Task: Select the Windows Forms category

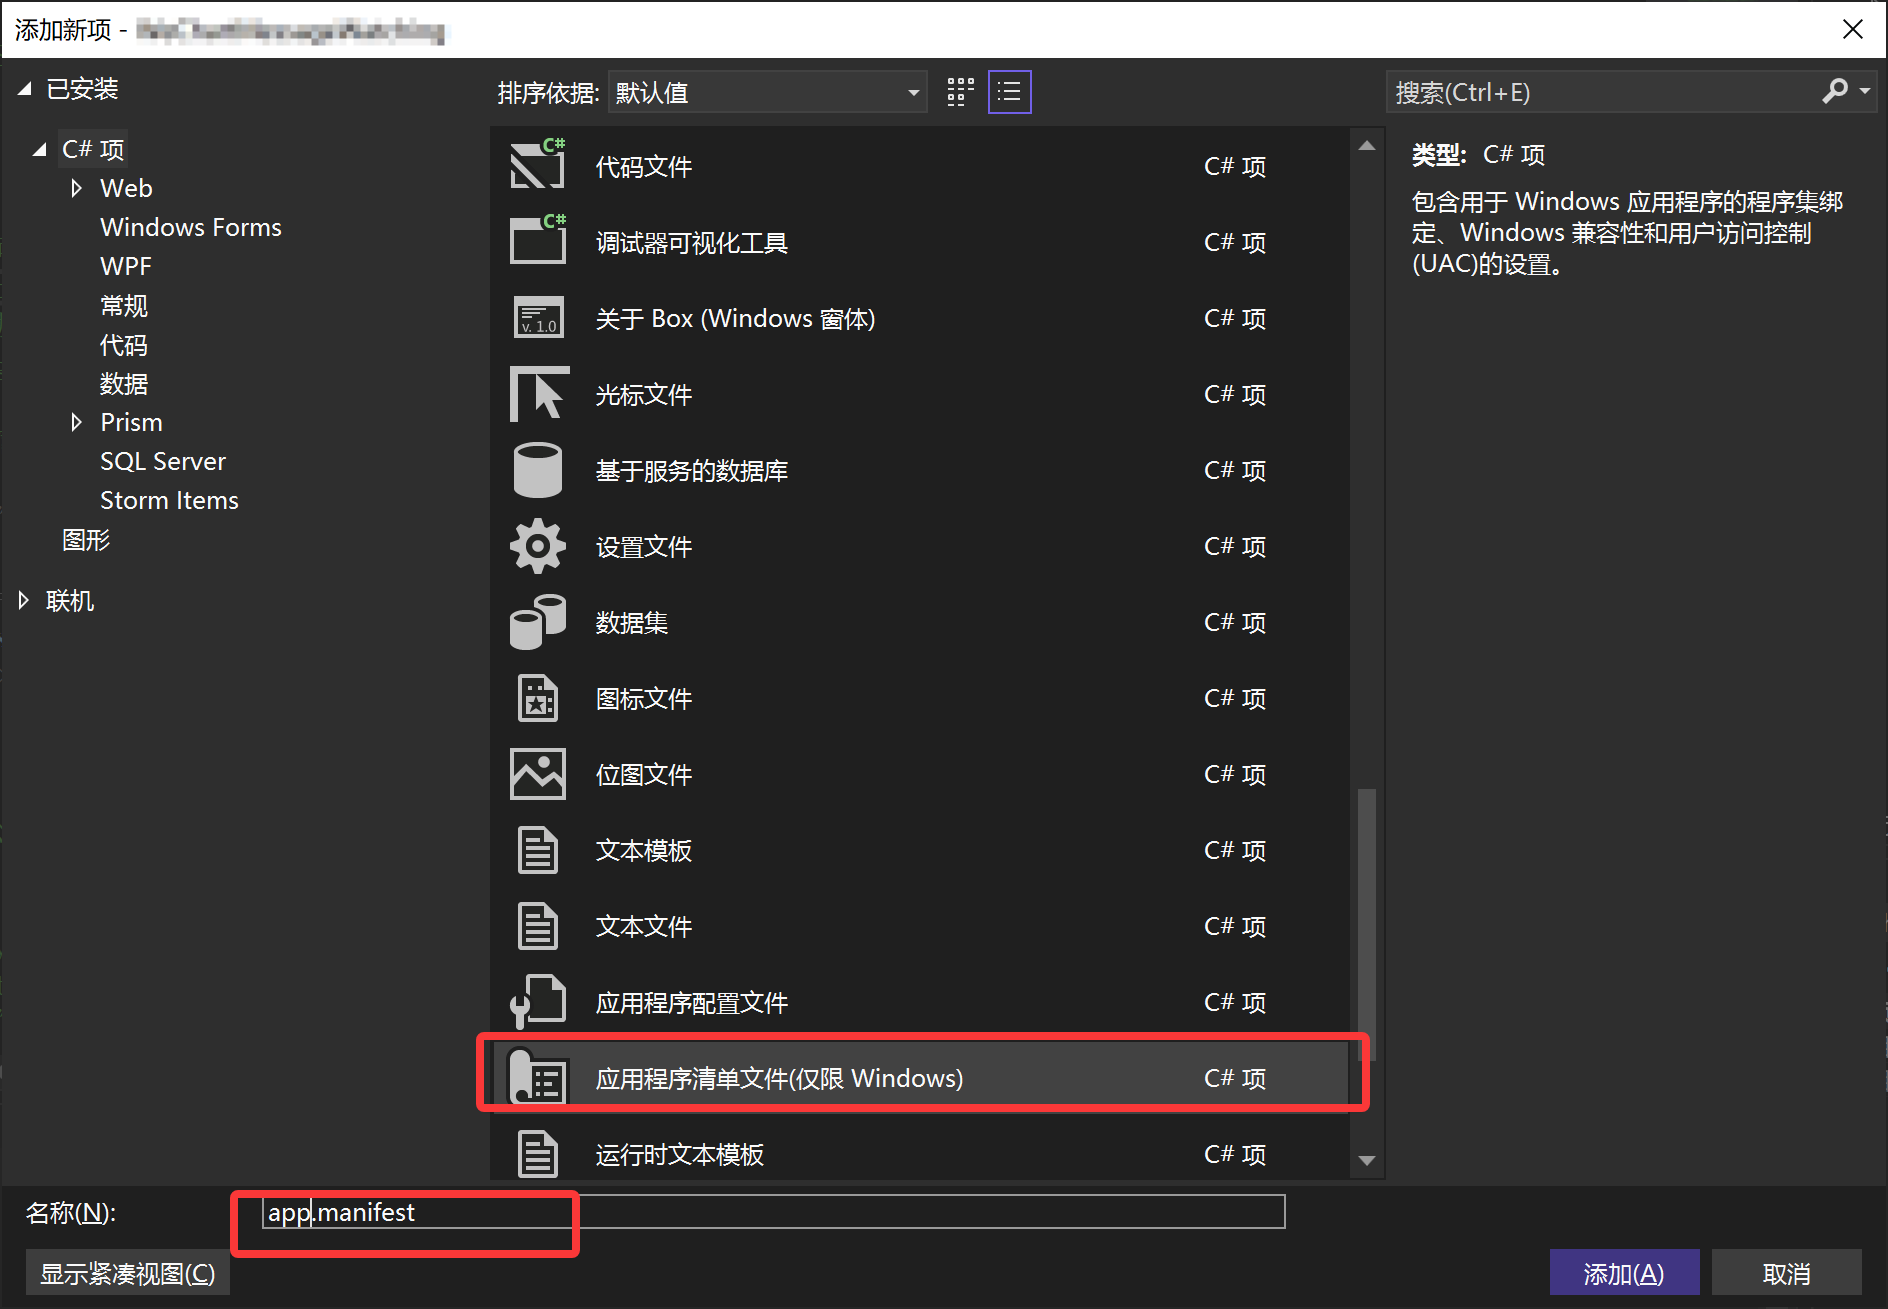Action: [191, 227]
